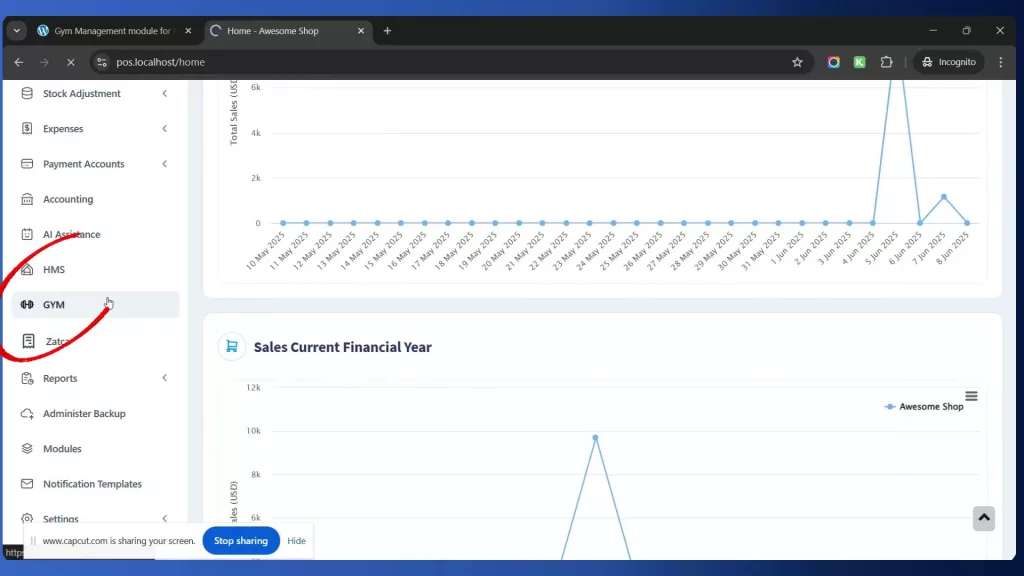This screenshot has width=1024, height=576.
Task: Open the Notification Templates menu item
Action: [95, 484]
